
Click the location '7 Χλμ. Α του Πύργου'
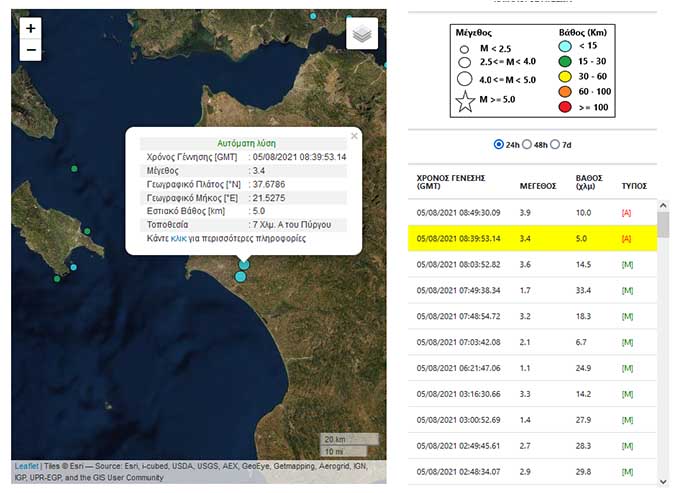292,225
